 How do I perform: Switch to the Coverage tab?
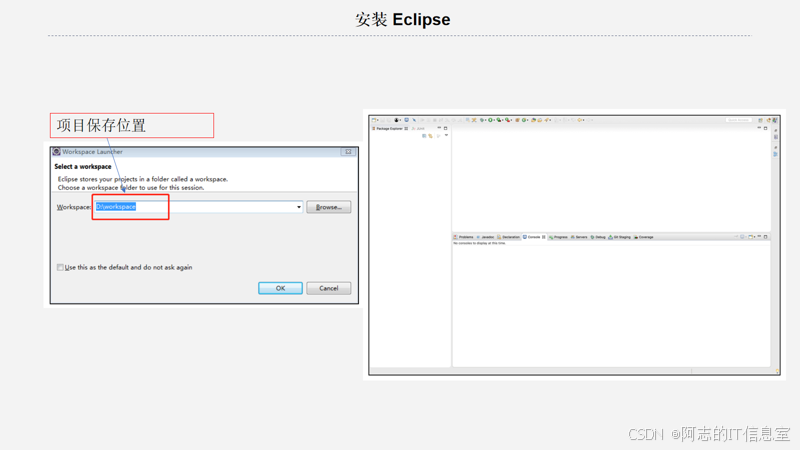tap(643, 237)
